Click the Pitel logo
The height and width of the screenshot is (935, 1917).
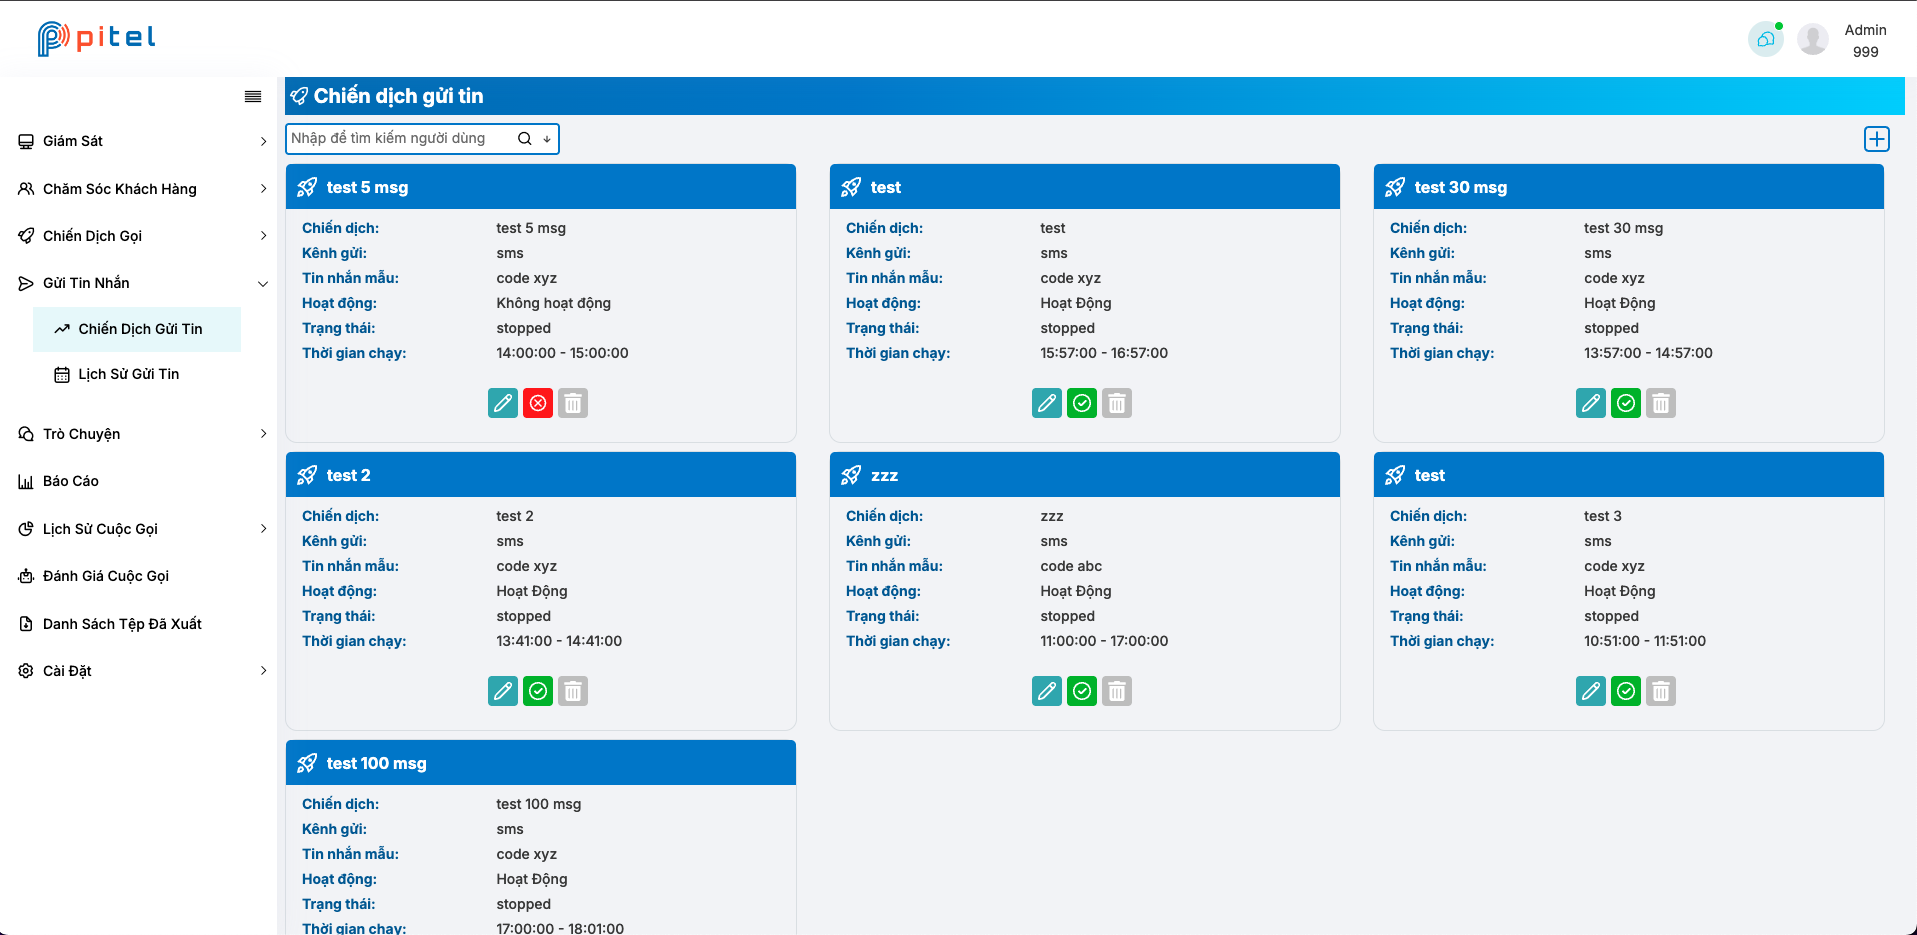point(96,38)
